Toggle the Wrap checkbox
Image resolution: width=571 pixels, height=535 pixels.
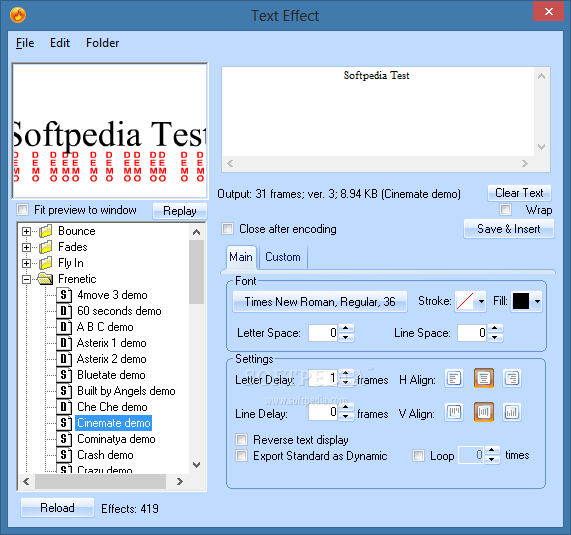(x=505, y=209)
